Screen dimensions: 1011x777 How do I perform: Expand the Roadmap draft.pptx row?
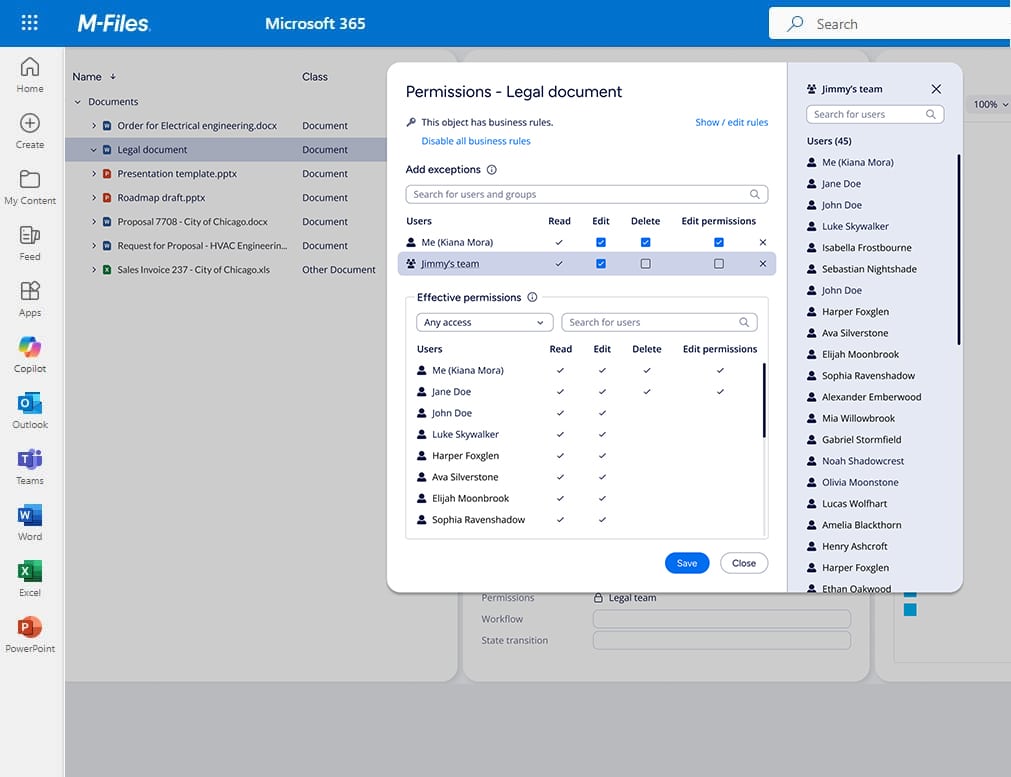94,198
